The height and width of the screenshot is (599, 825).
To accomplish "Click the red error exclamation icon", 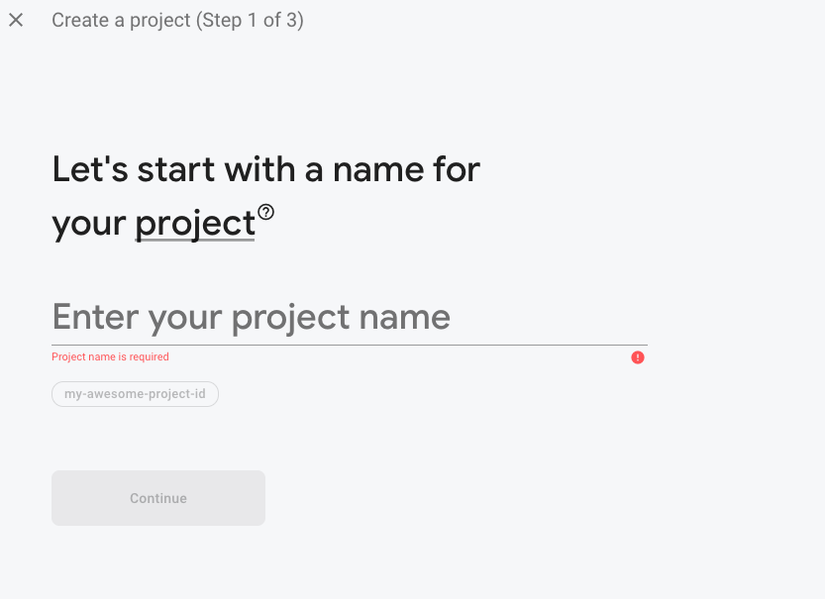I will coord(638,358).
